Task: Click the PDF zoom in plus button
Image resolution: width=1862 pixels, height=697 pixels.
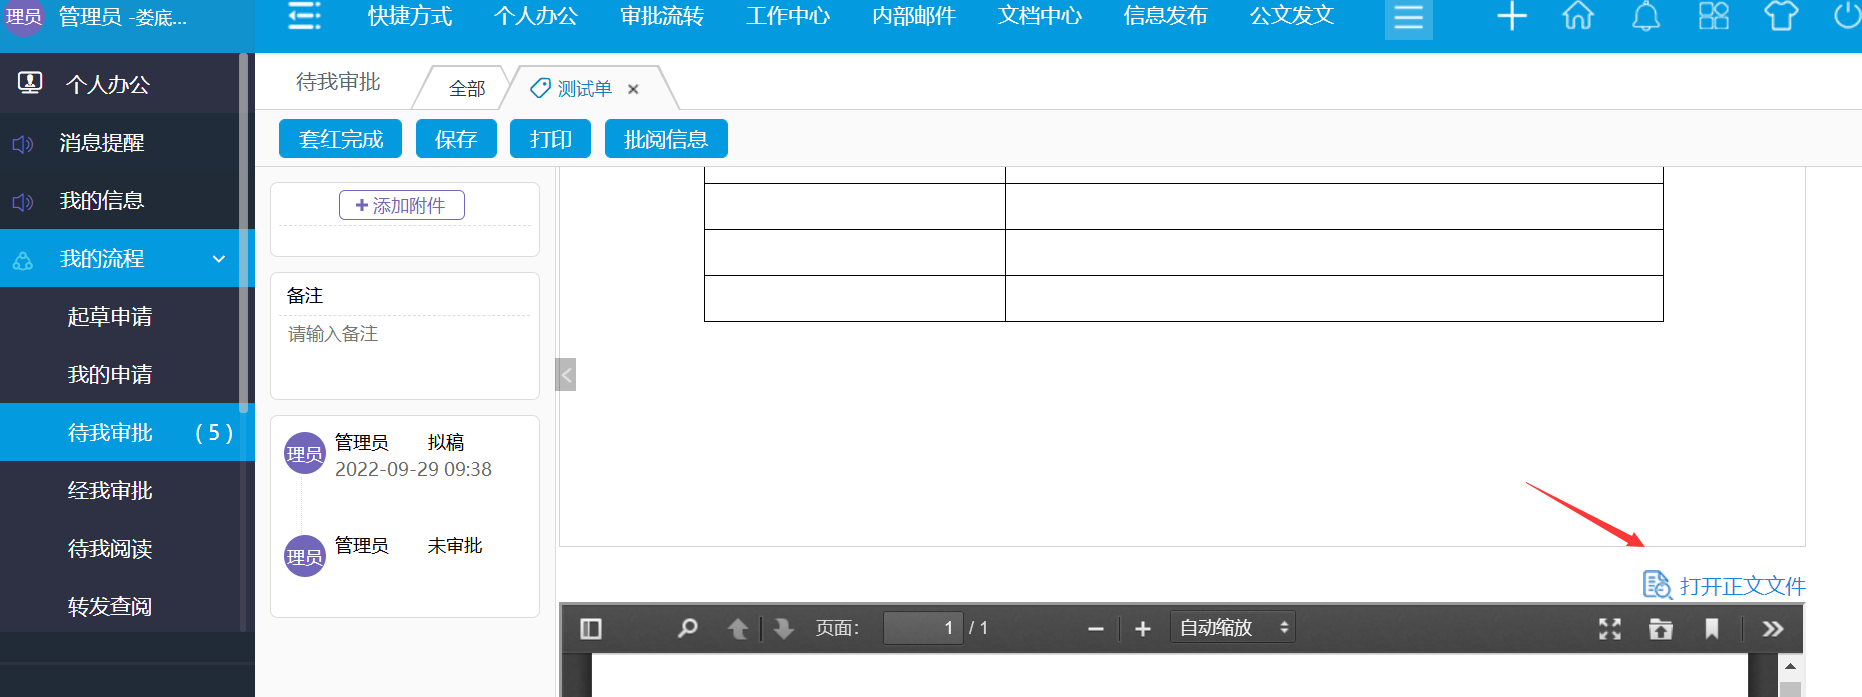Action: pyautogui.click(x=1143, y=628)
